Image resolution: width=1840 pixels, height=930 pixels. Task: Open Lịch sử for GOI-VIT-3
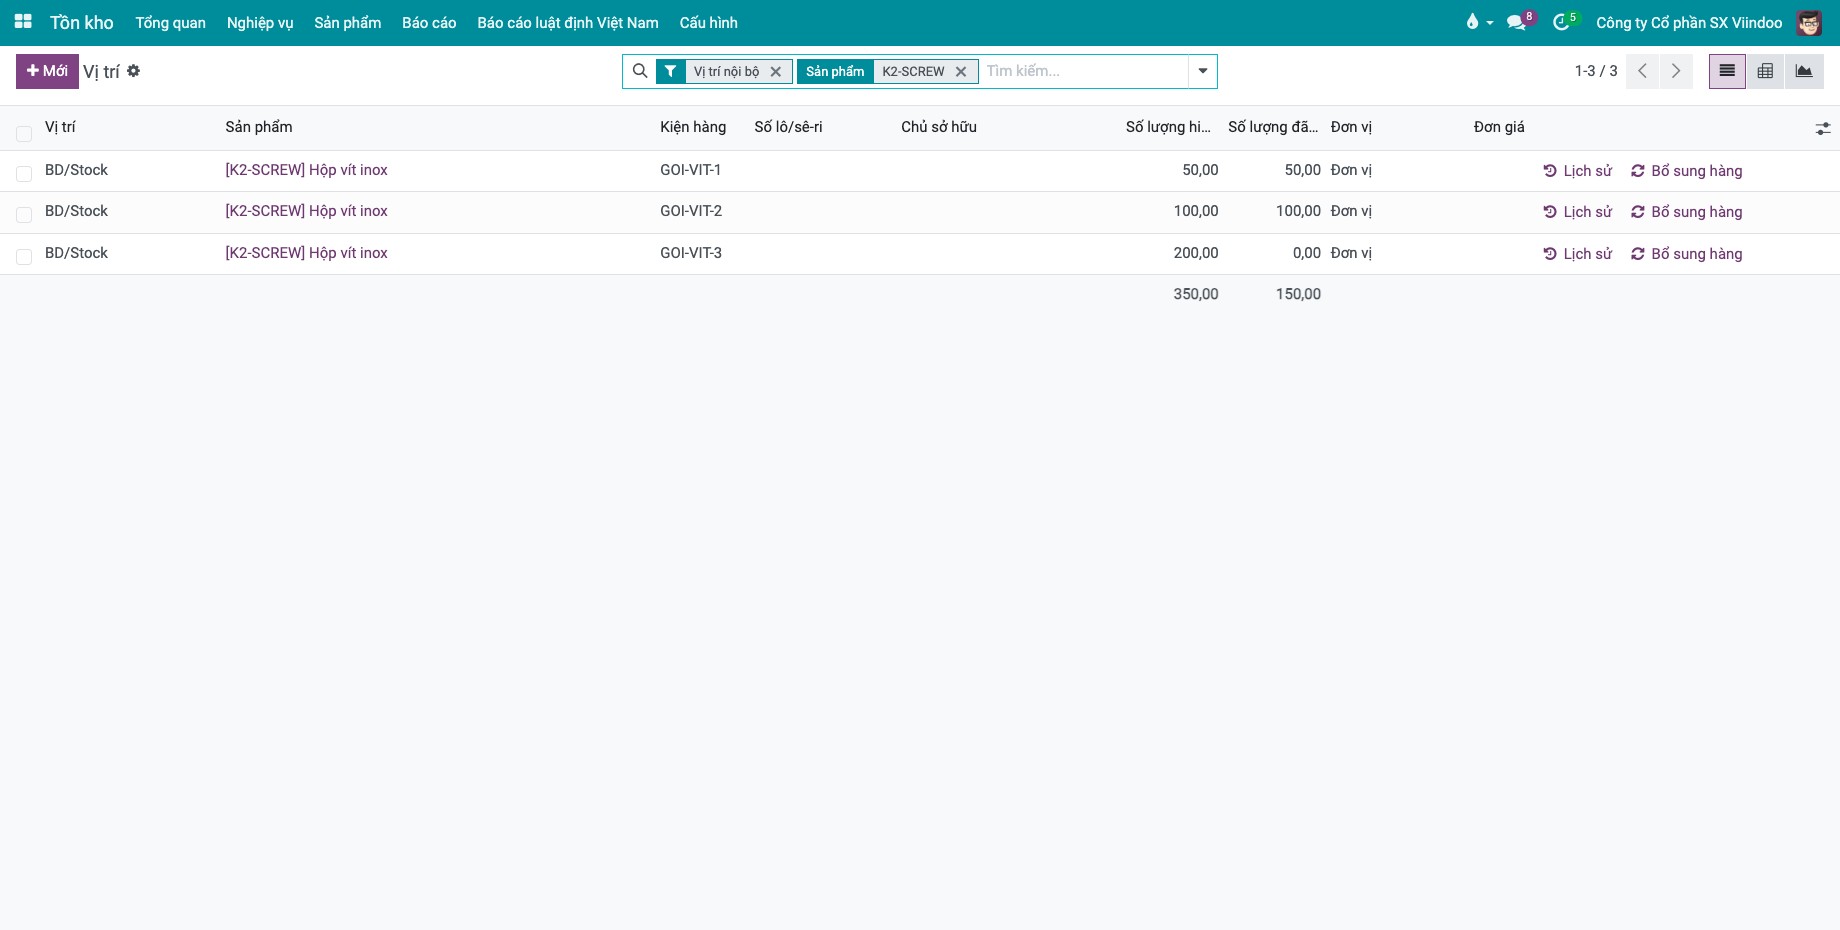click(x=1578, y=254)
